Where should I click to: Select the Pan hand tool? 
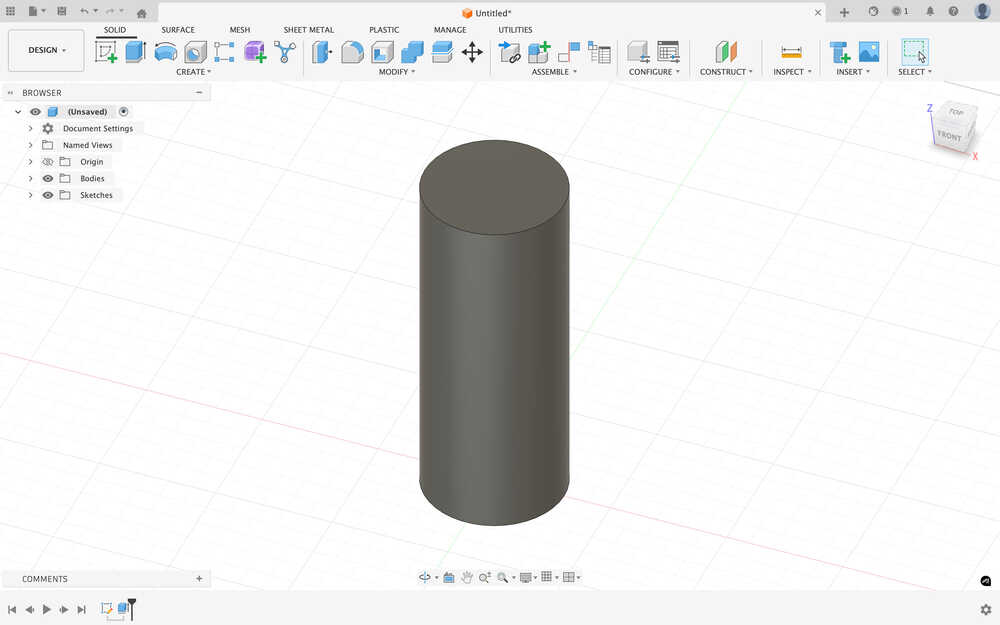click(x=467, y=577)
